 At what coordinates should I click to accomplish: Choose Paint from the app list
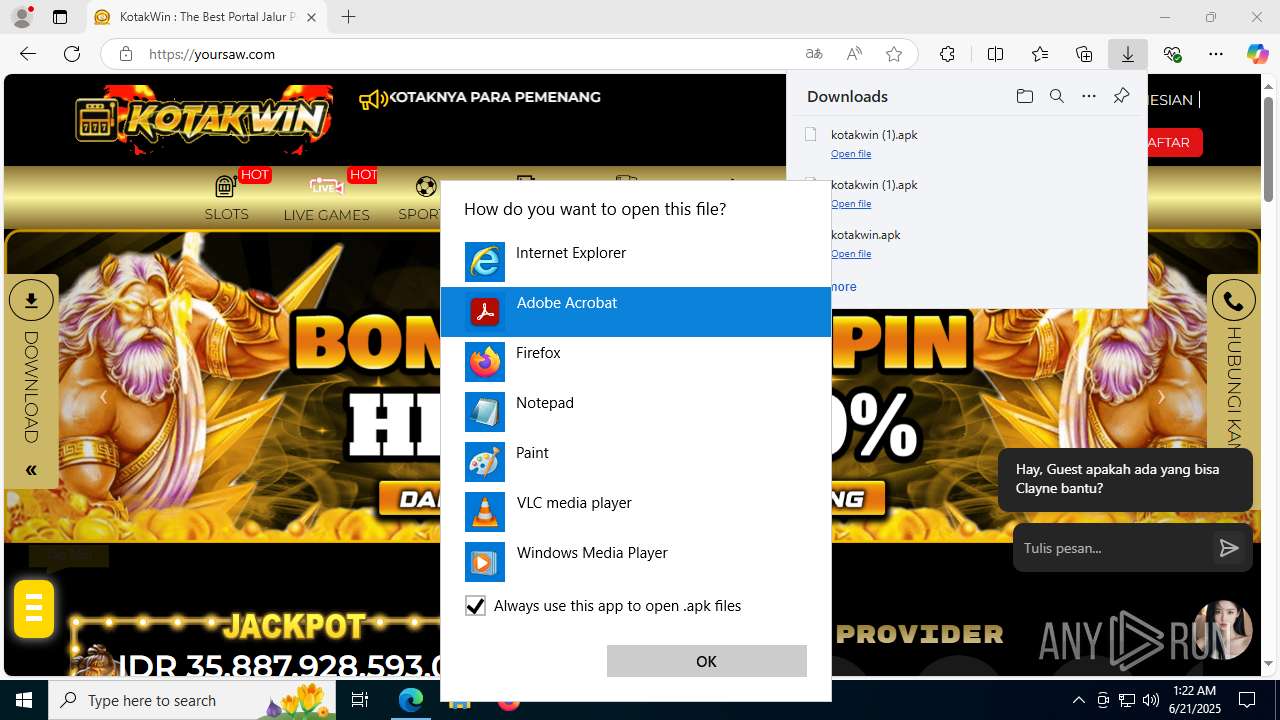pos(635,462)
